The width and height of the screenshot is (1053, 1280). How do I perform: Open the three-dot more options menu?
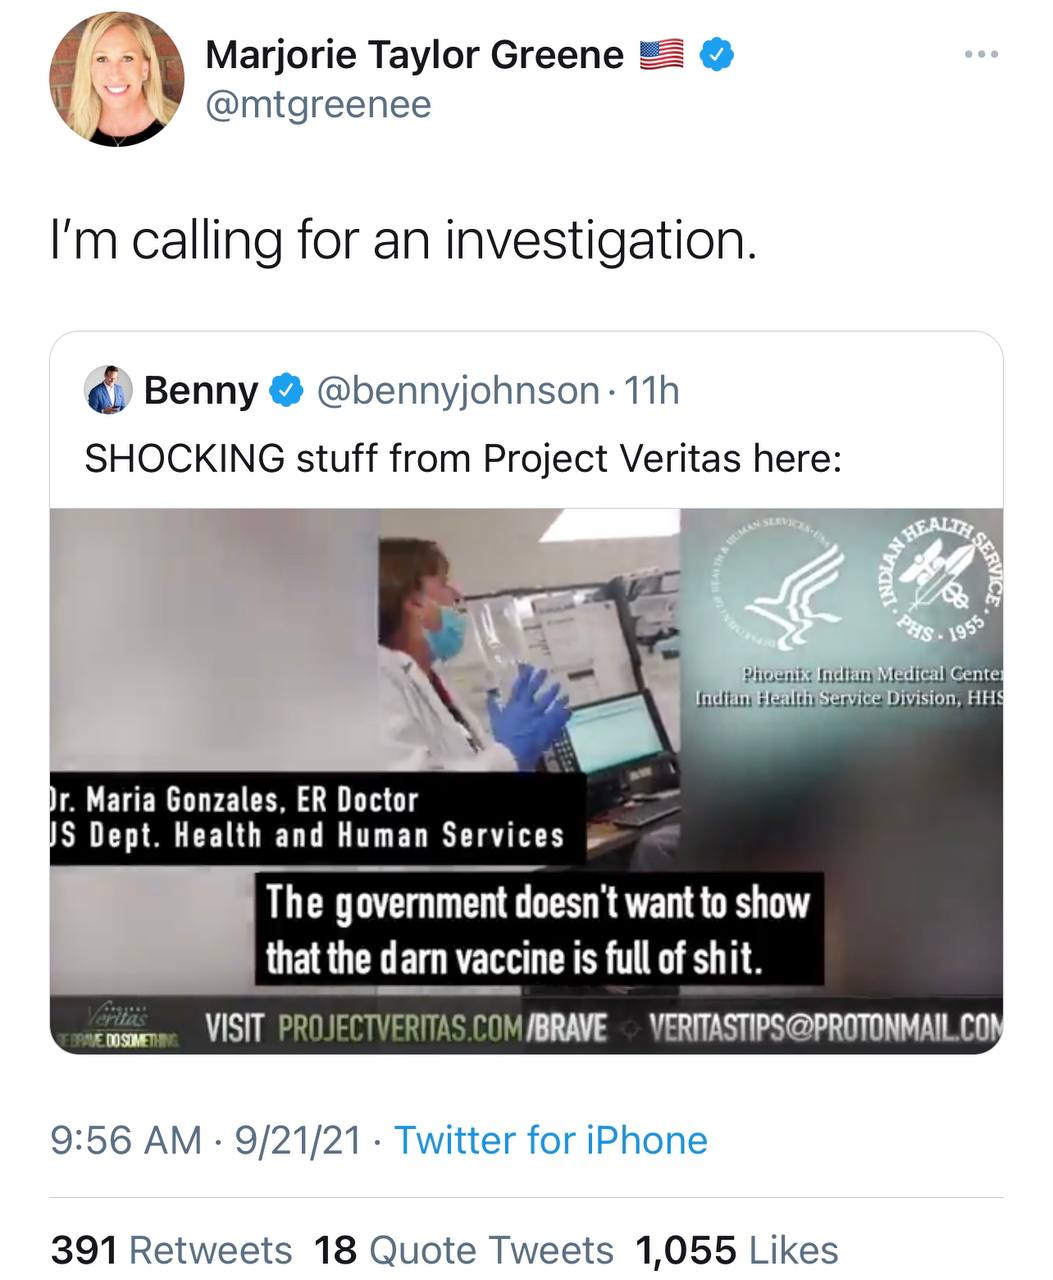(981, 55)
